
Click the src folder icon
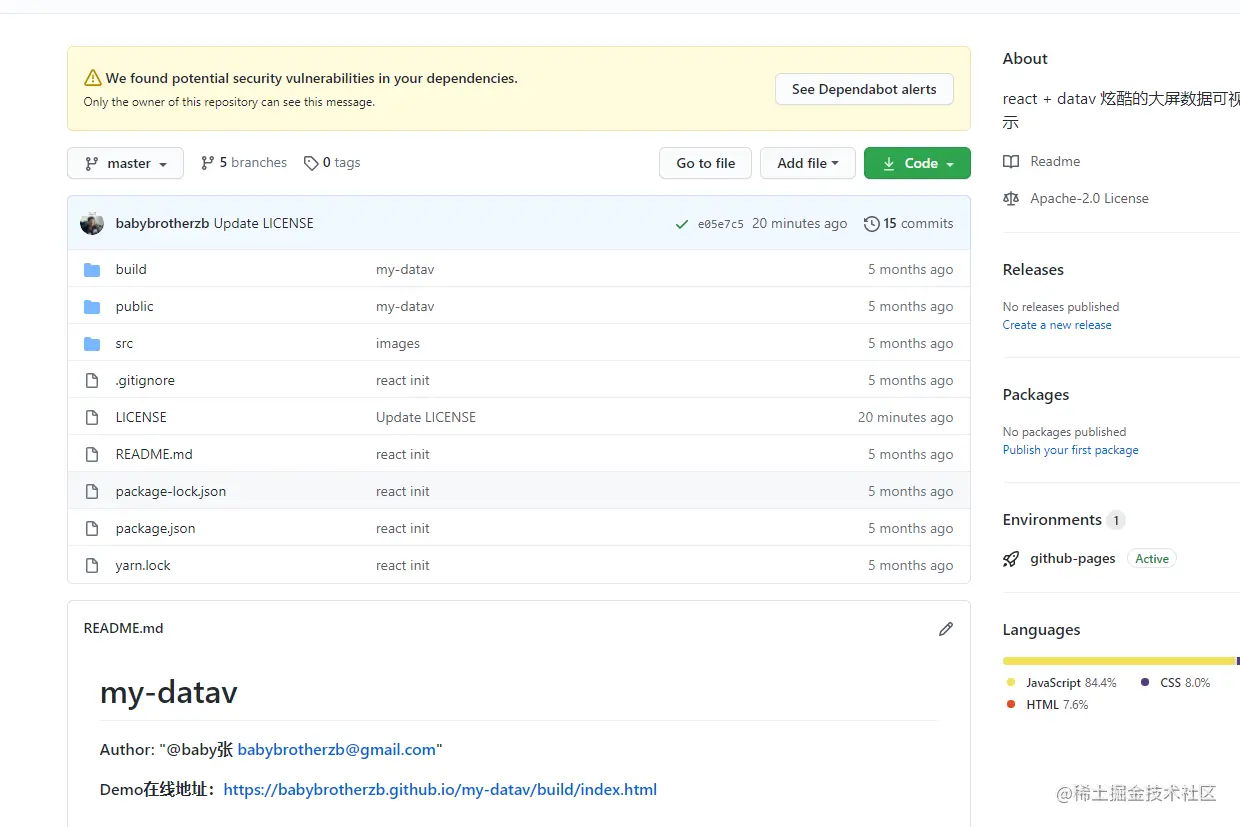92,343
